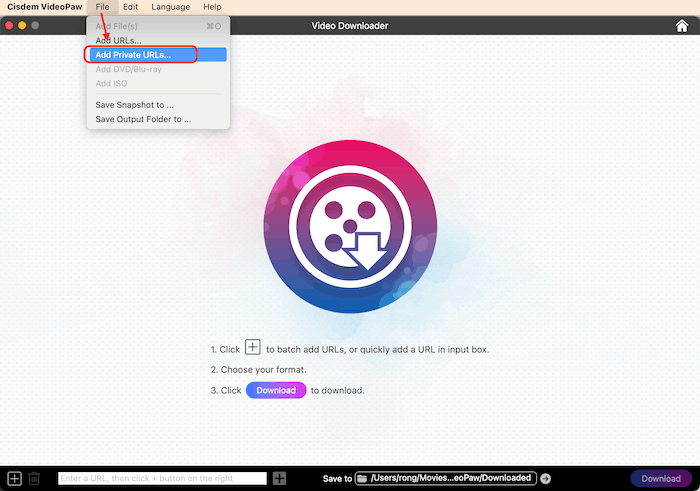Select Add URLs... menu item

click(118, 40)
